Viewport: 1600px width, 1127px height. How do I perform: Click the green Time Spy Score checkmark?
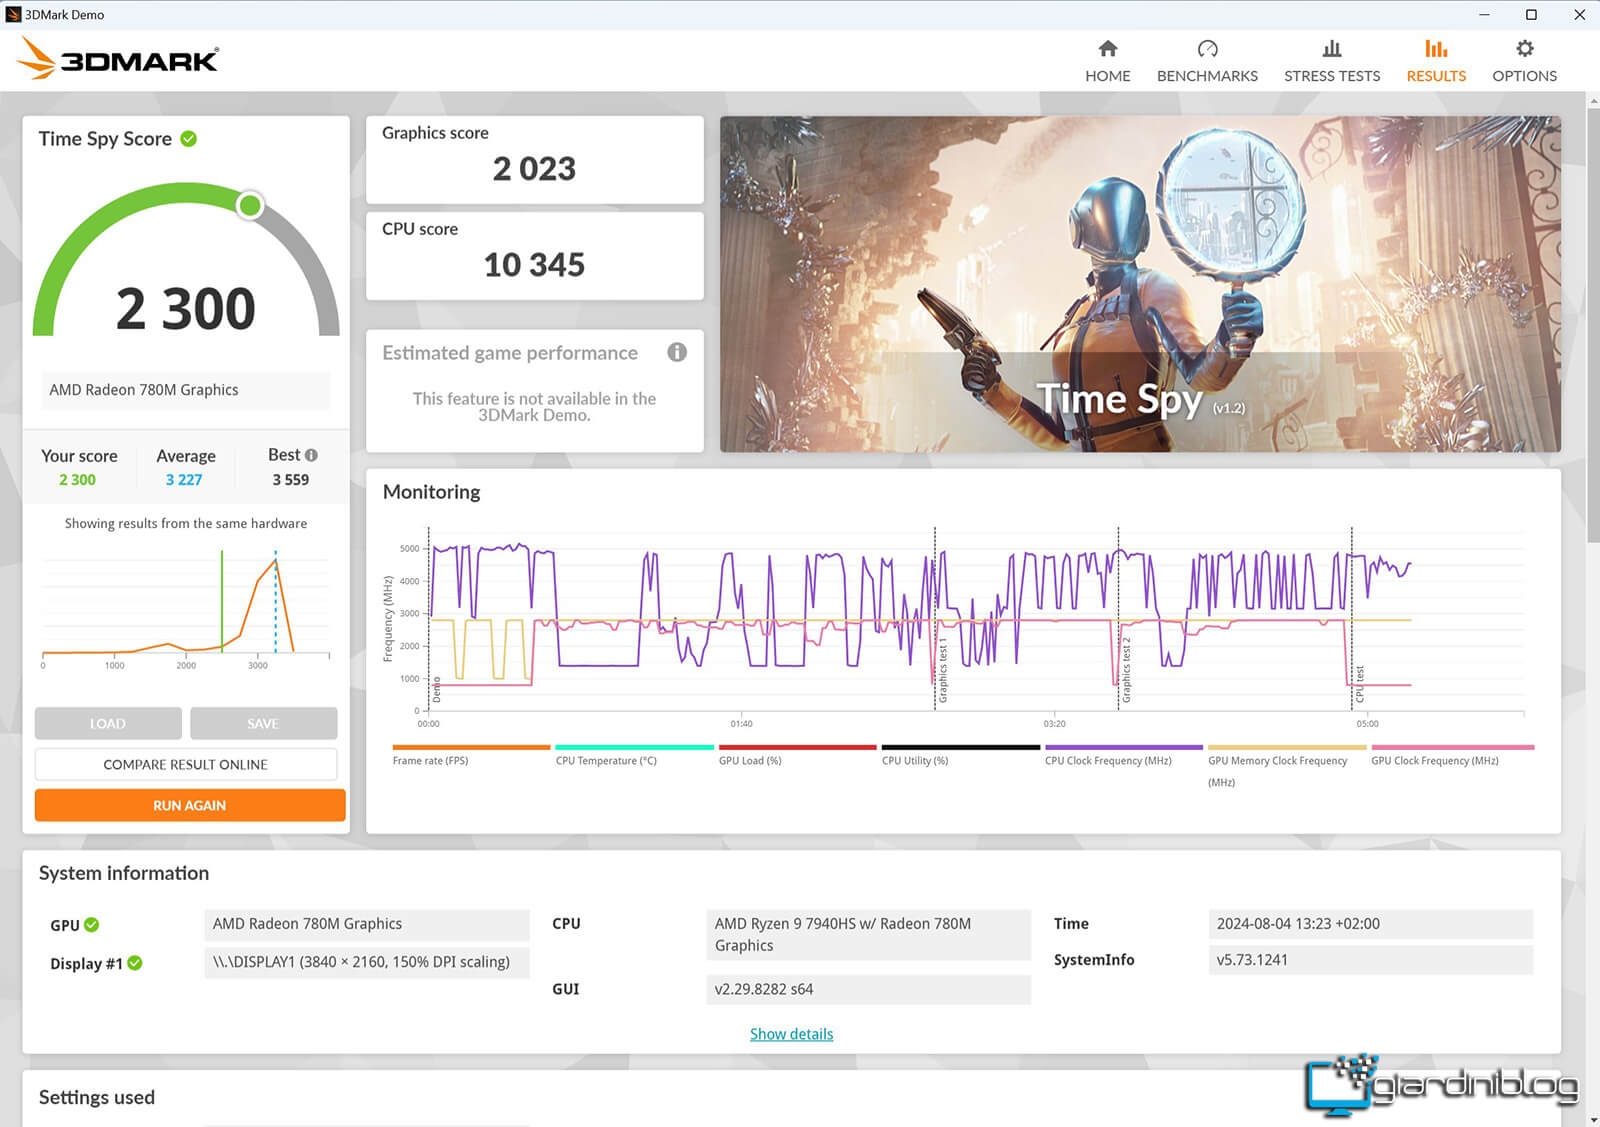pos(189,139)
